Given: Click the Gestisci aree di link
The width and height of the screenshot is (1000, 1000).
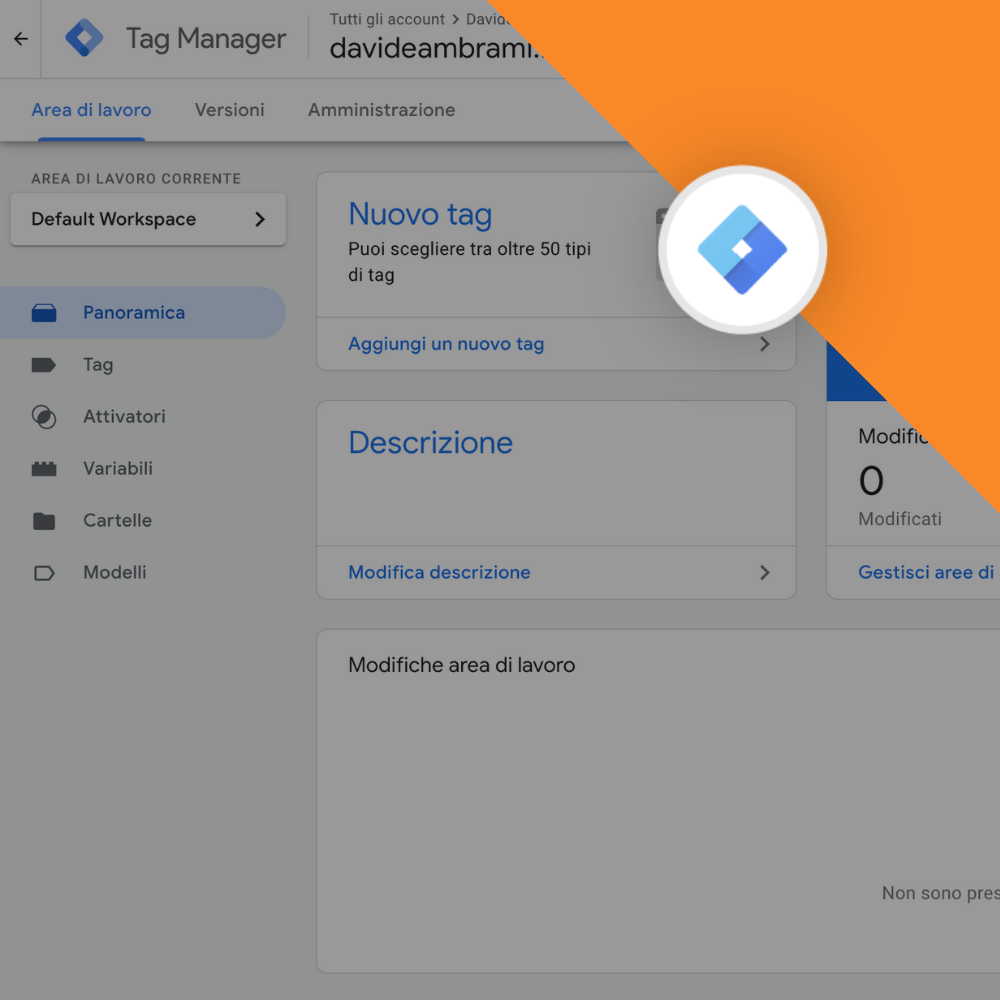Looking at the screenshot, I should (x=925, y=572).
